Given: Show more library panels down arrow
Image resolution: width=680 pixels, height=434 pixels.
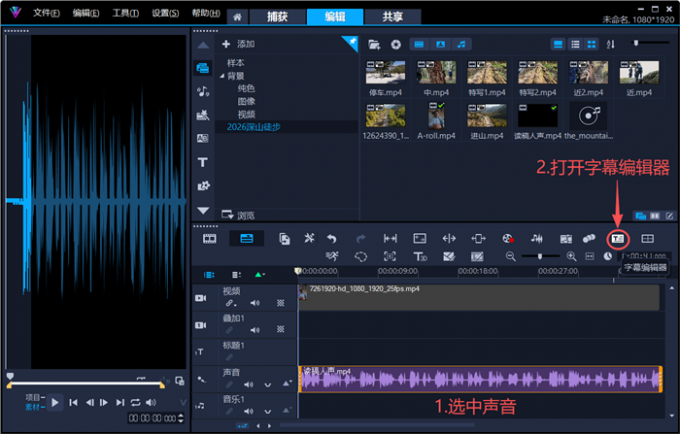Looking at the screenshot, I should (203, 211).
